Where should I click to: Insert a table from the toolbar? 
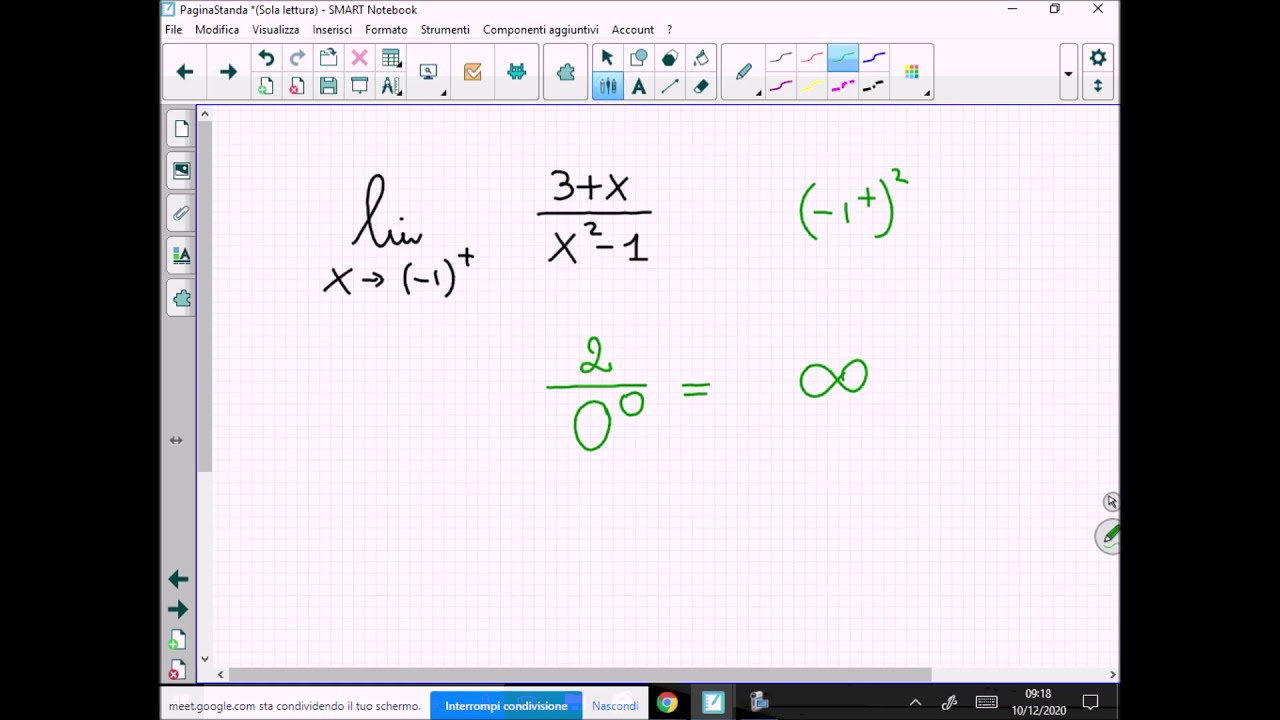(x=391, y=58)
